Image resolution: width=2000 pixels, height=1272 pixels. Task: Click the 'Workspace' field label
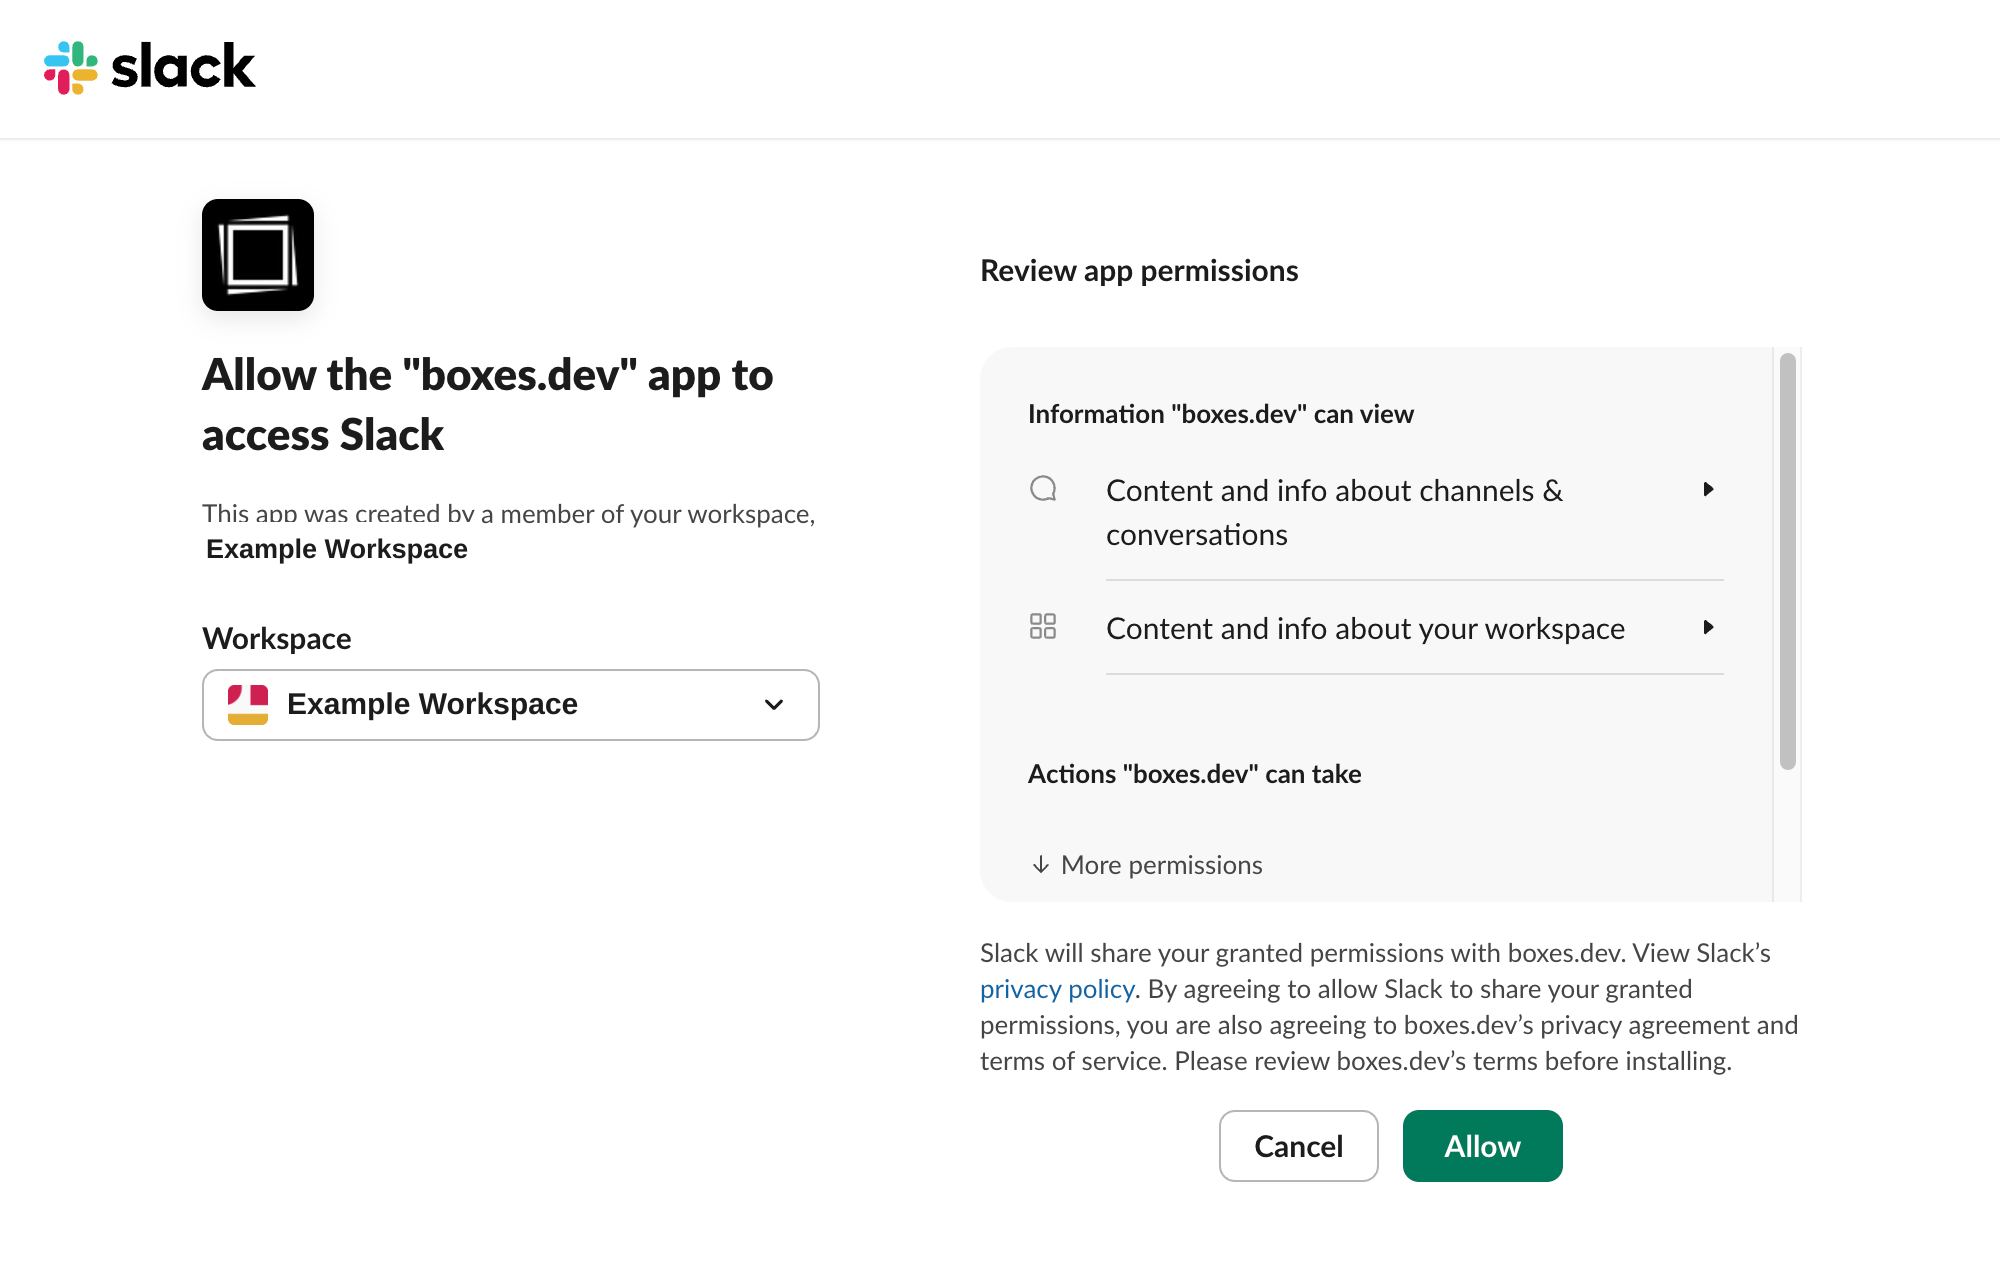277,639
